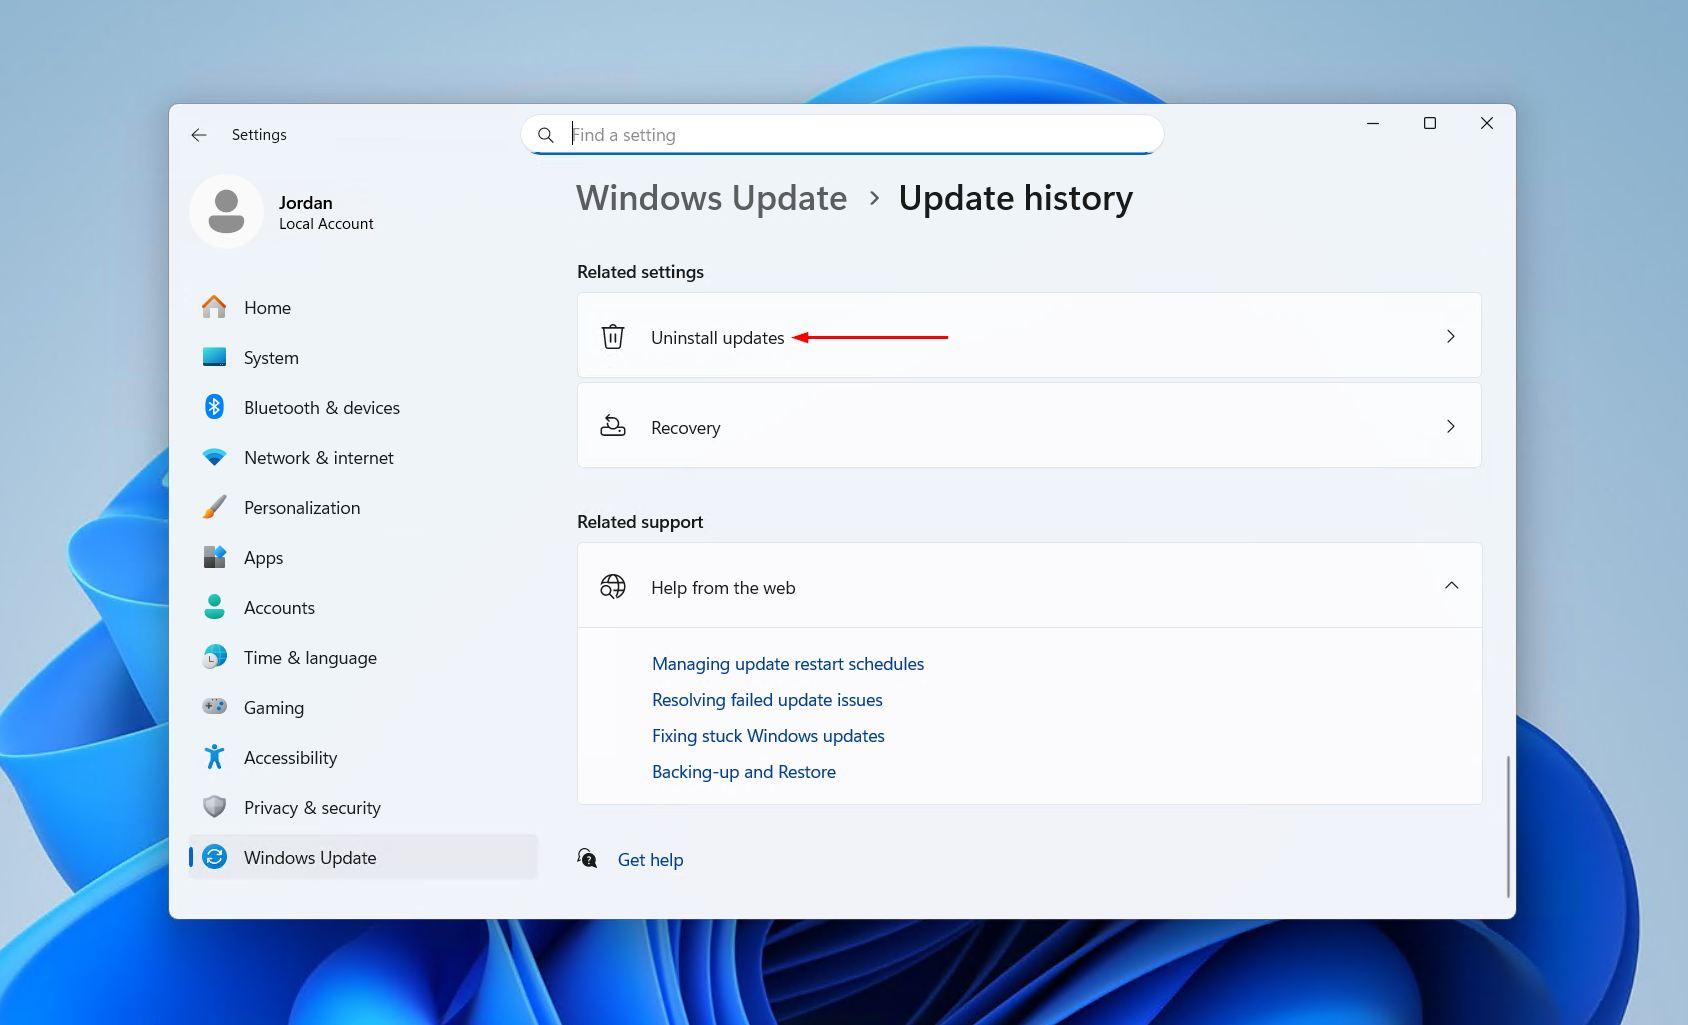Screen dimensions: 1688x1025
Task: Click the Help from the web label
Action: (723, 588)
